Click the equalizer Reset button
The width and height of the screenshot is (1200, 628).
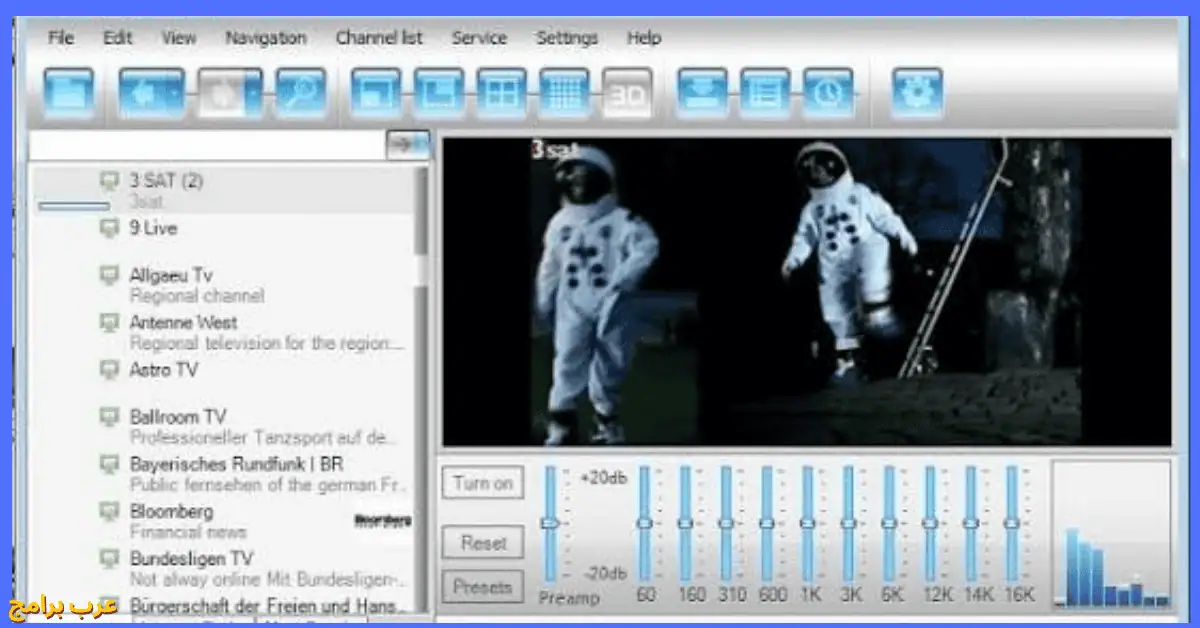(483, 543)
